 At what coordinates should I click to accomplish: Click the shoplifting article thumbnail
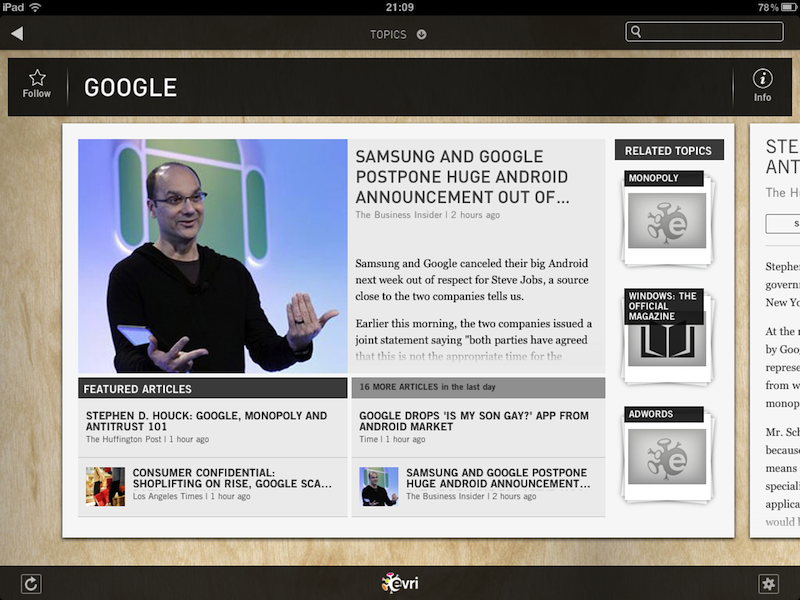coord(106,487)
